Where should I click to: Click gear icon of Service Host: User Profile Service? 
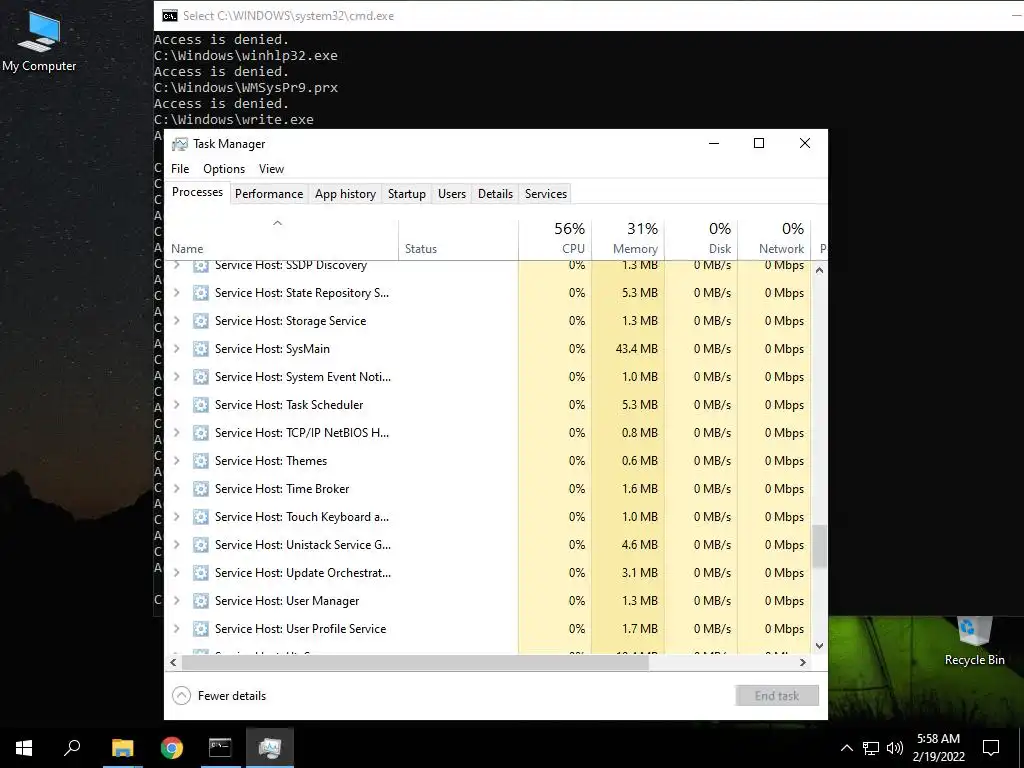(200, 629)
